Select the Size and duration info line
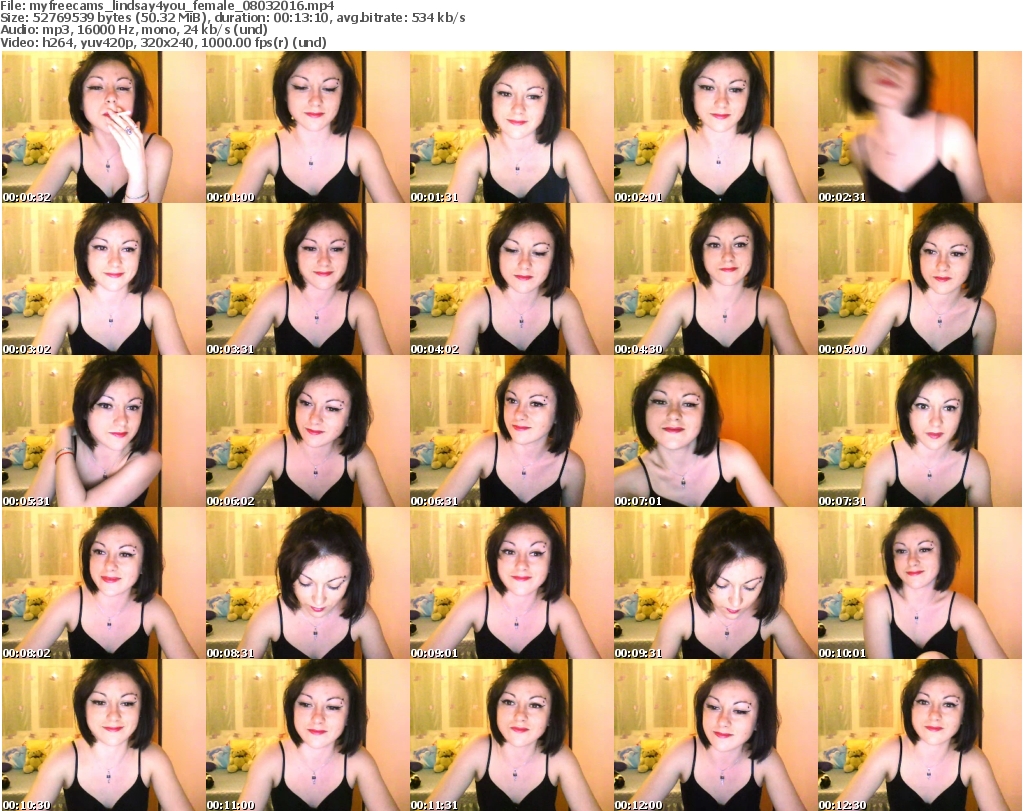This screenshot has width=1024, height=811. click(233, 18)
